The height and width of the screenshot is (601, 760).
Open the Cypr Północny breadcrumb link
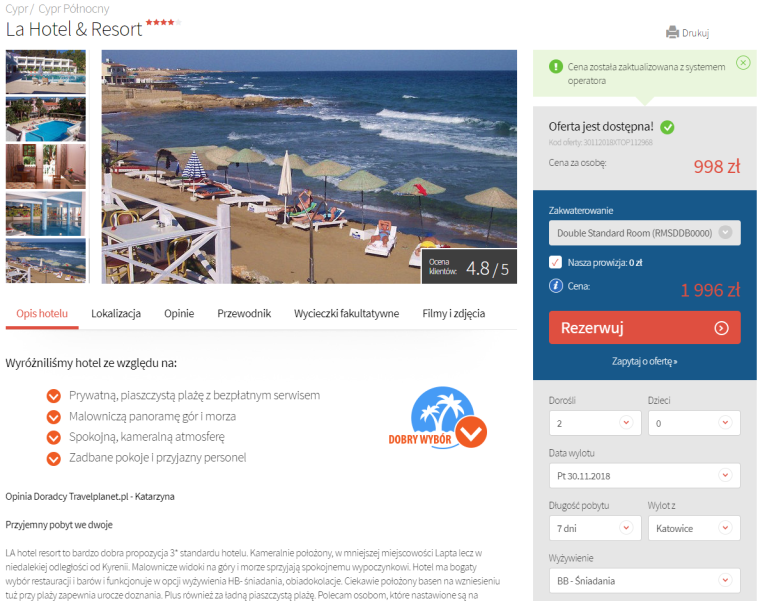point(74,9)
